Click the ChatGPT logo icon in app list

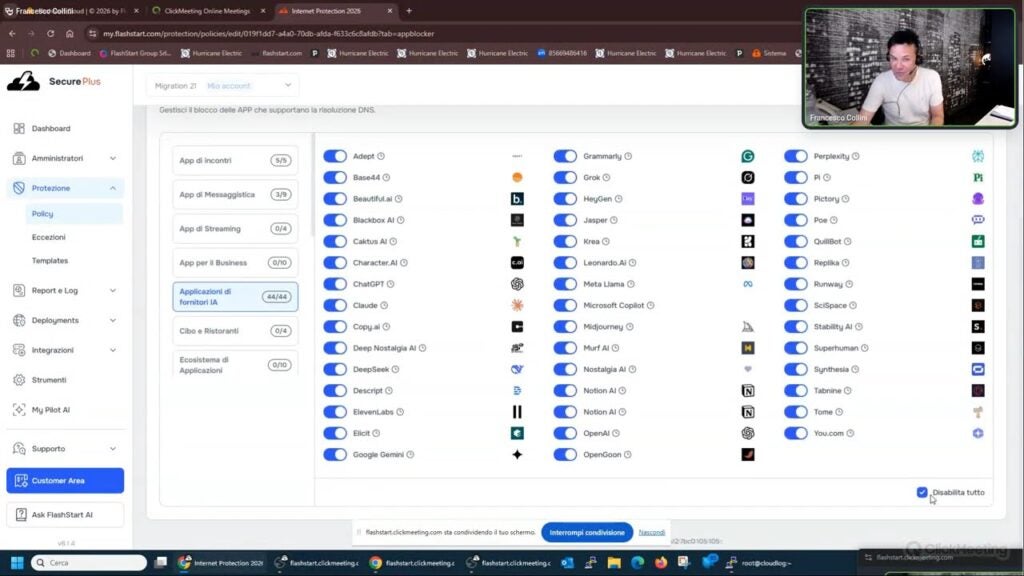tap(517, 284)
